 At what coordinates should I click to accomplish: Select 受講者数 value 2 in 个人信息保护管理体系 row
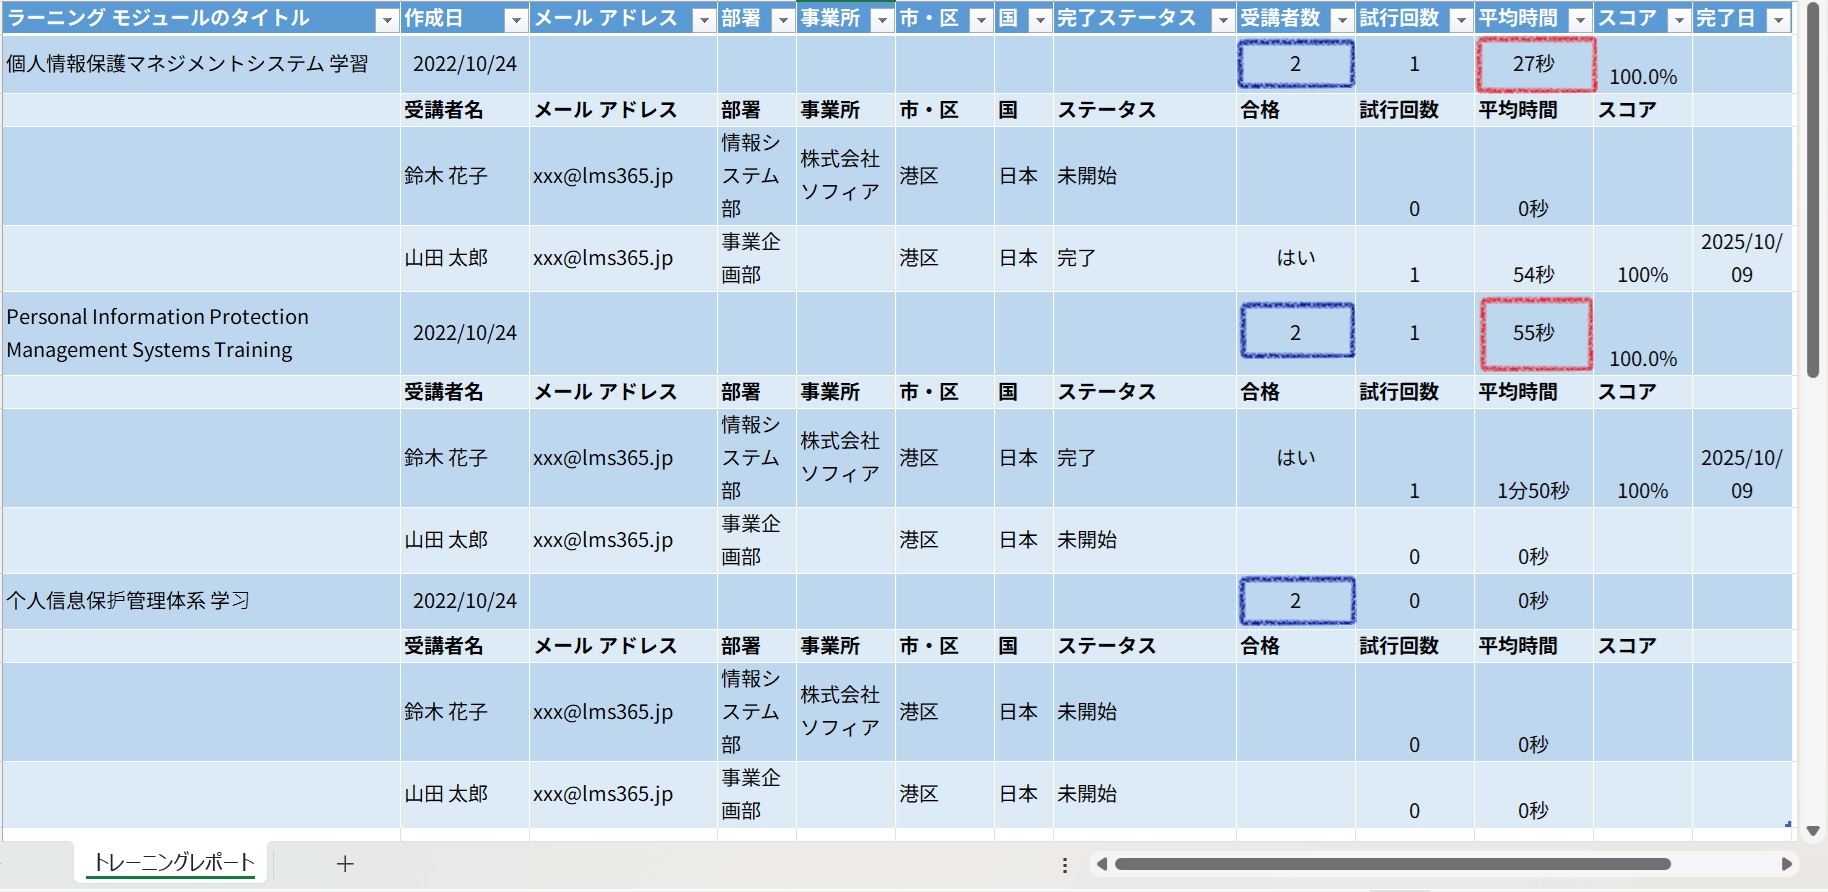point(1296,601)
